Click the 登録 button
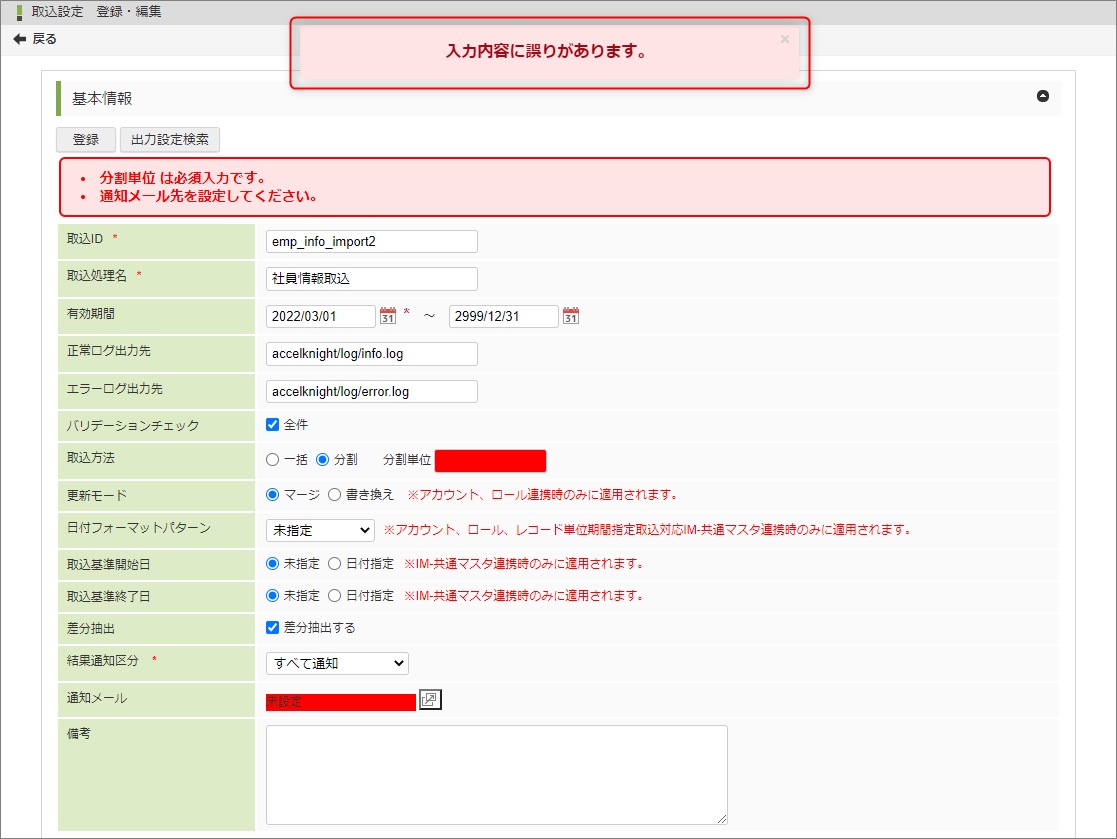Image resolution: width=1117 pixels, height=839 pixels. tap(86, 140)
